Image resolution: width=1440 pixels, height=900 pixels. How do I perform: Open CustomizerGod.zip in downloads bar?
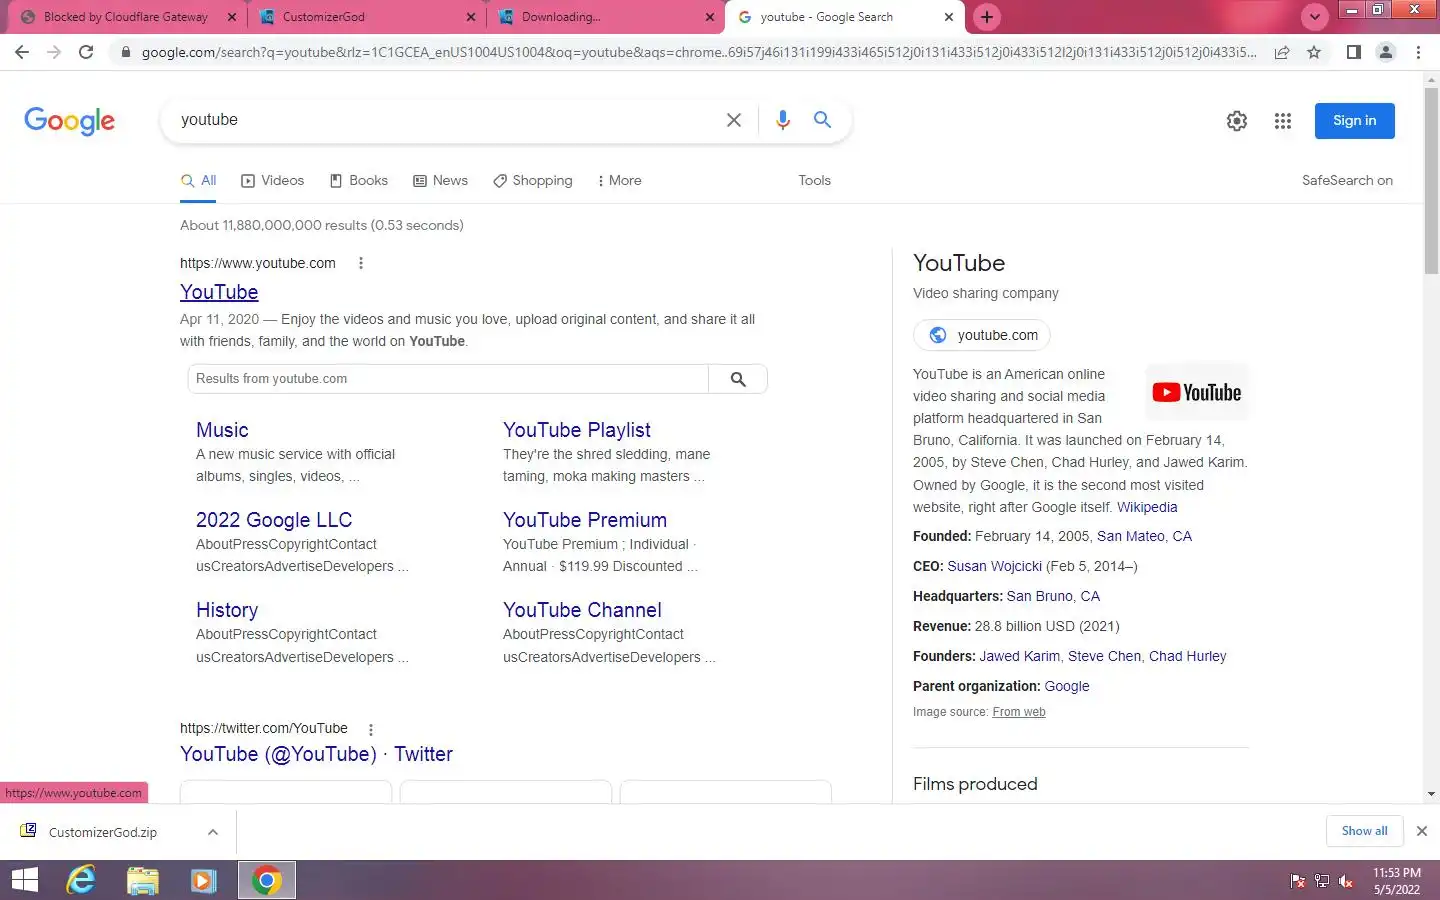click(102, 832)
